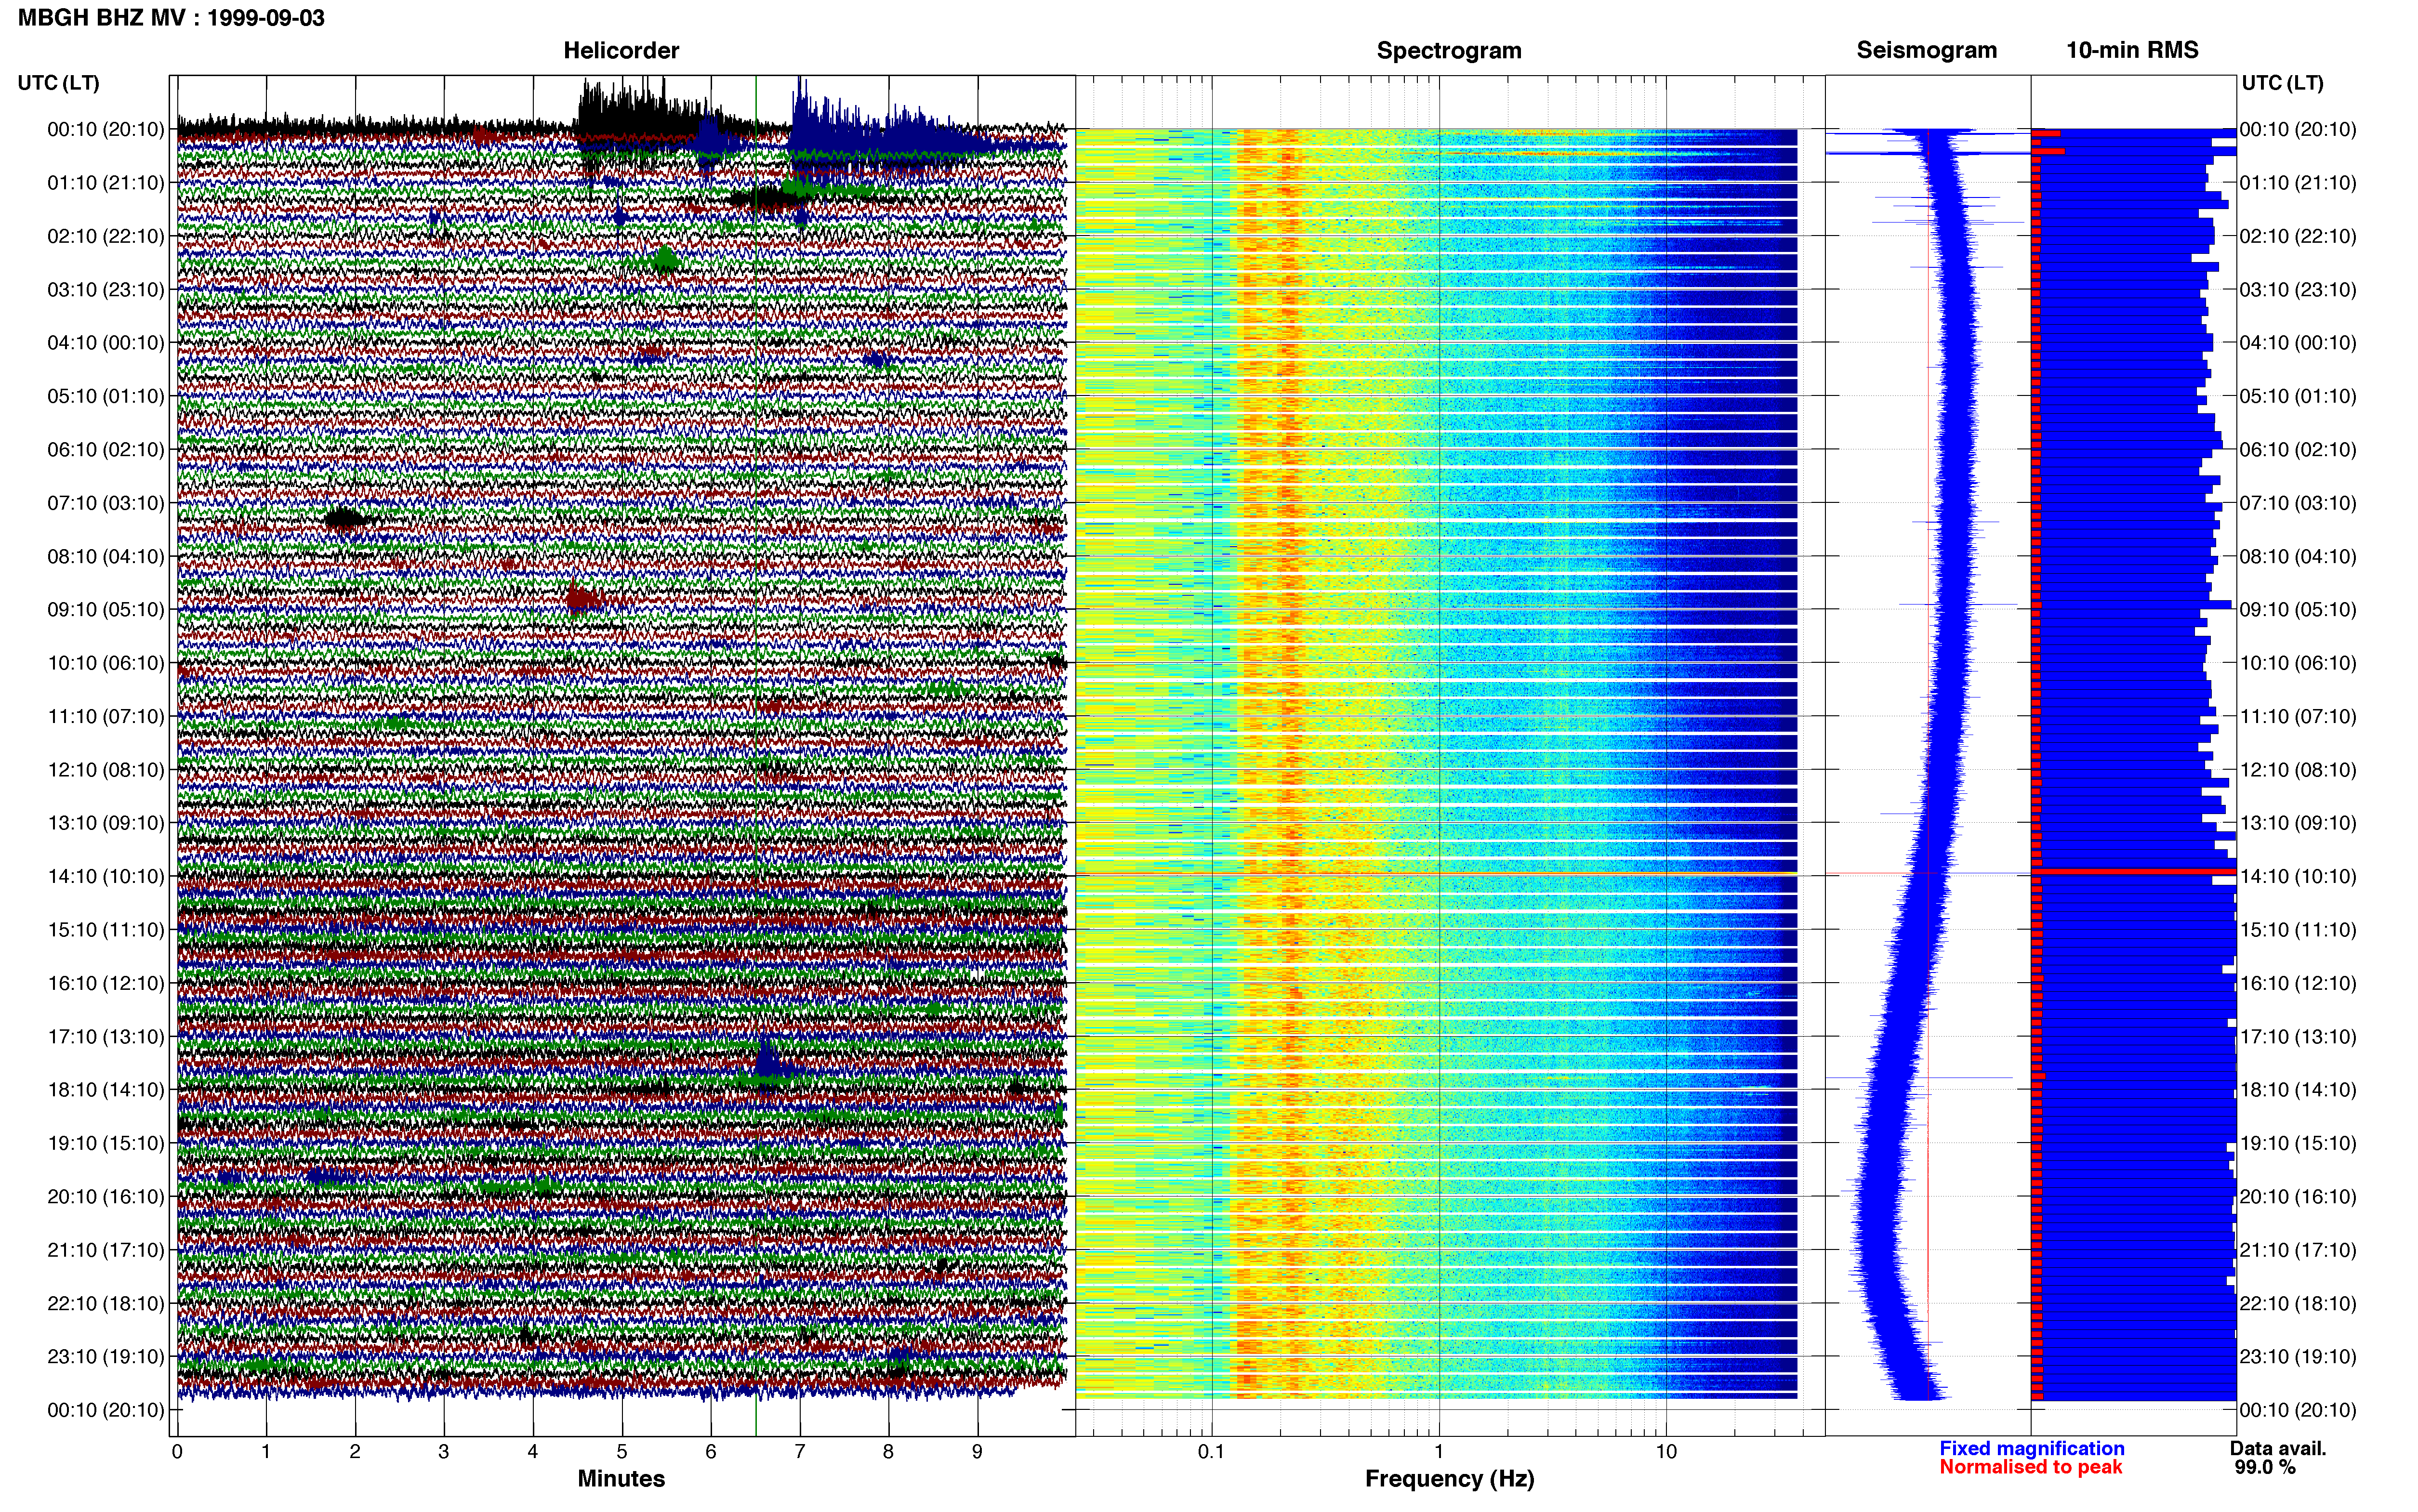Click left-axis time label 05:10 (01:10)

(x=106, y=396)
